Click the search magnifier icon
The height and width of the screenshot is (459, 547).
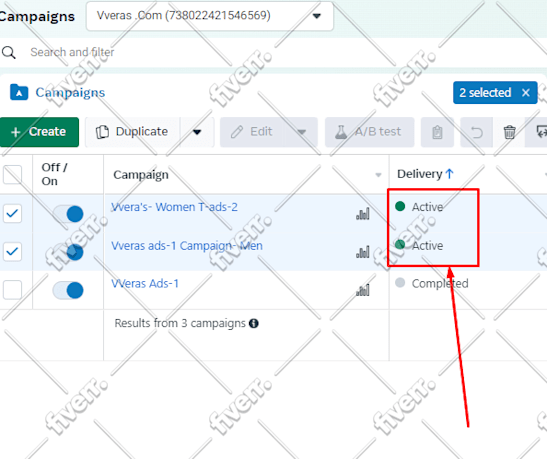click(x=8, y=52)
